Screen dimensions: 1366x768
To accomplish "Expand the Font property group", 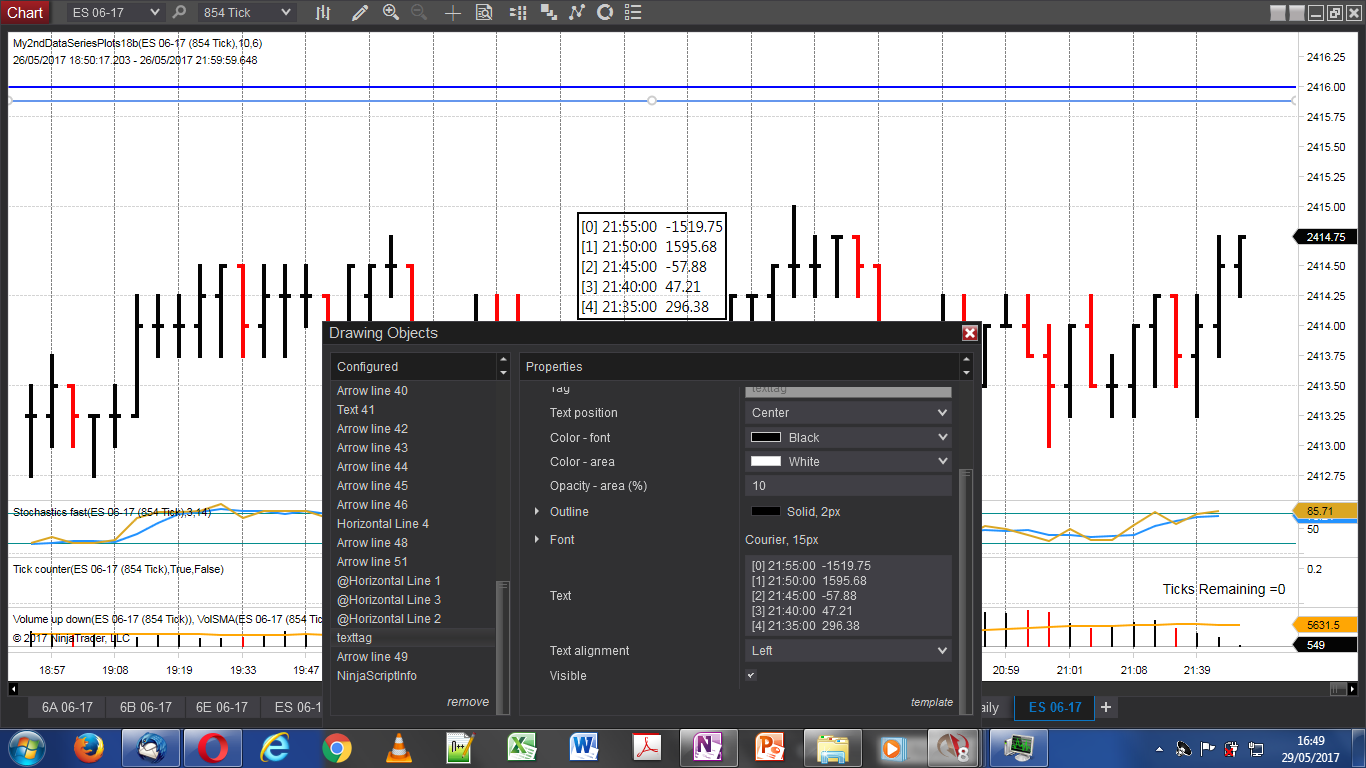I will coord(538,540).
